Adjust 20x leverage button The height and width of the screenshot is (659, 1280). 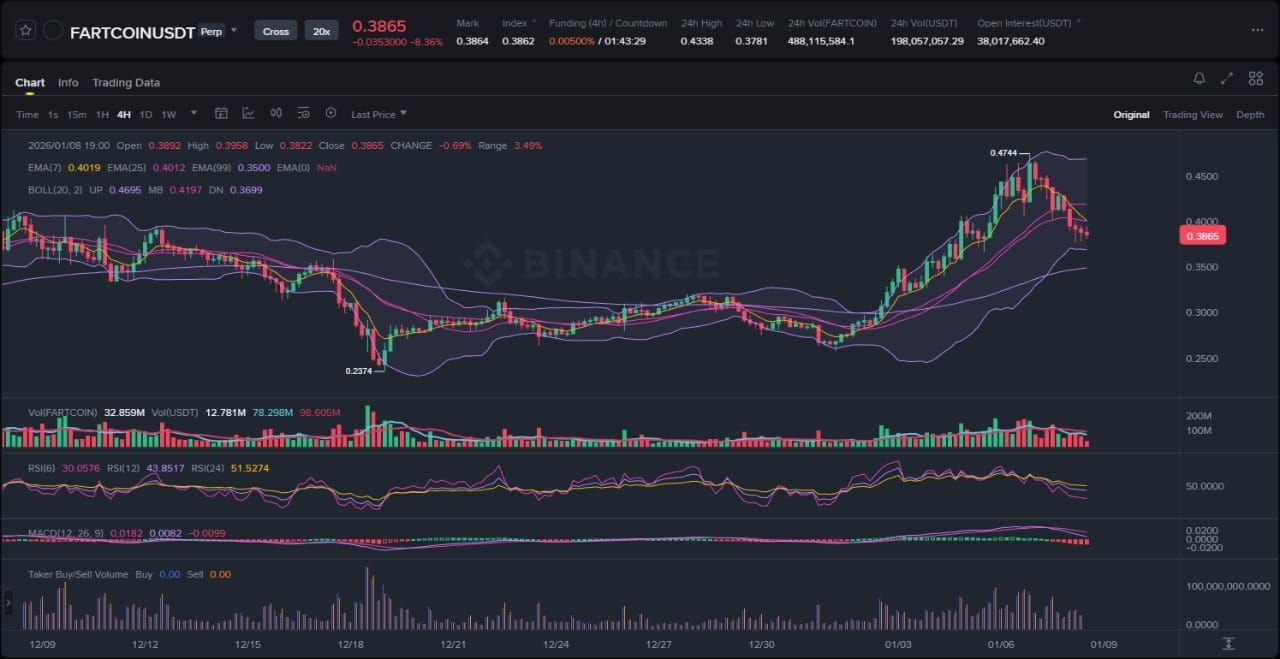click(x=321, y=31)
